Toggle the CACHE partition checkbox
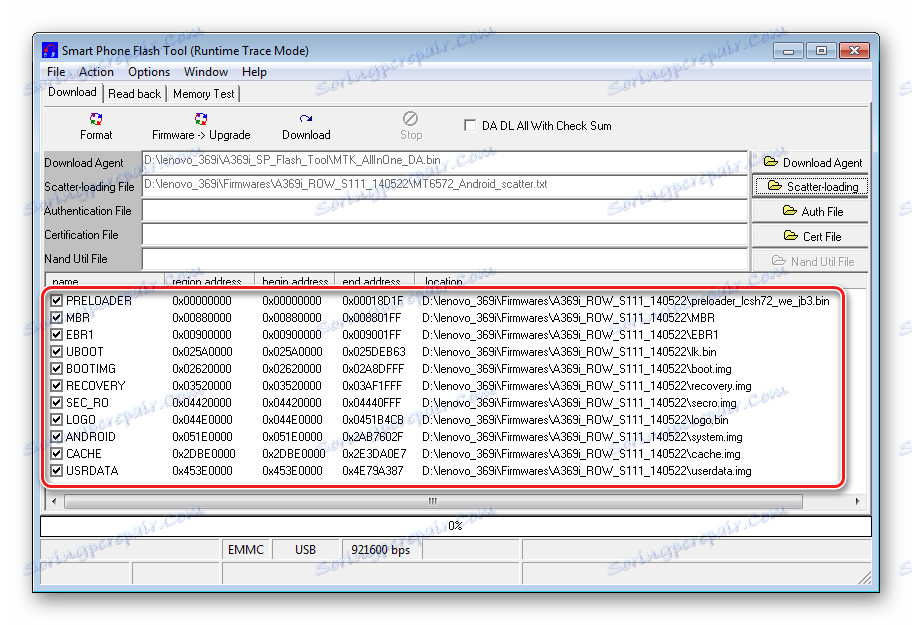Screen dimensions: 912x625 [x=56, y=453]
